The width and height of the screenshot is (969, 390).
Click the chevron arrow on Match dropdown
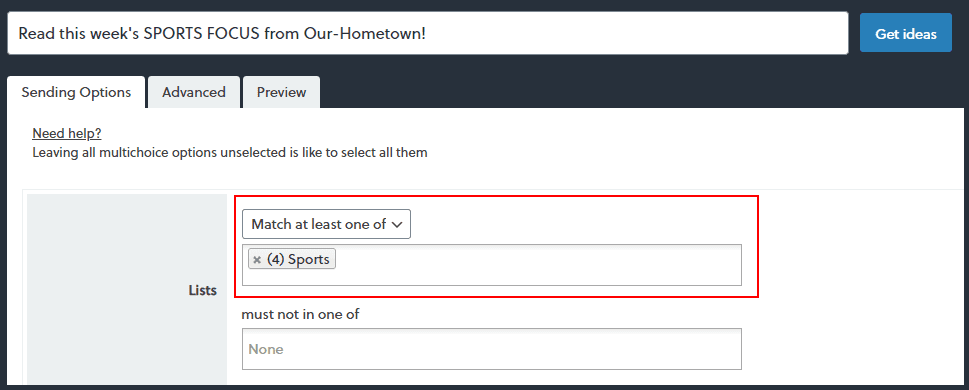397,224
